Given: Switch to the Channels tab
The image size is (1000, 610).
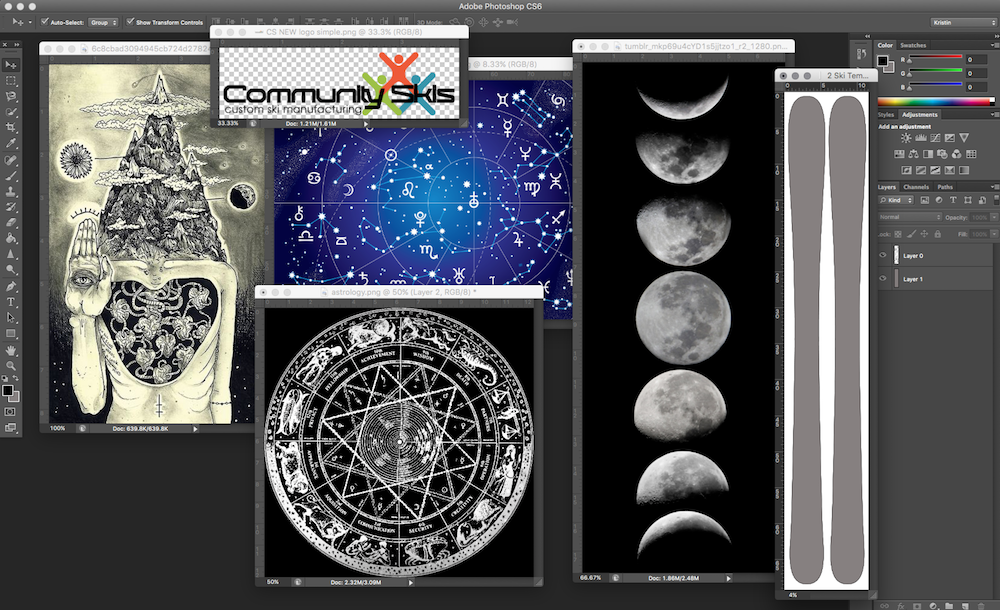Looking at the screenshot, I should (916, 187).
